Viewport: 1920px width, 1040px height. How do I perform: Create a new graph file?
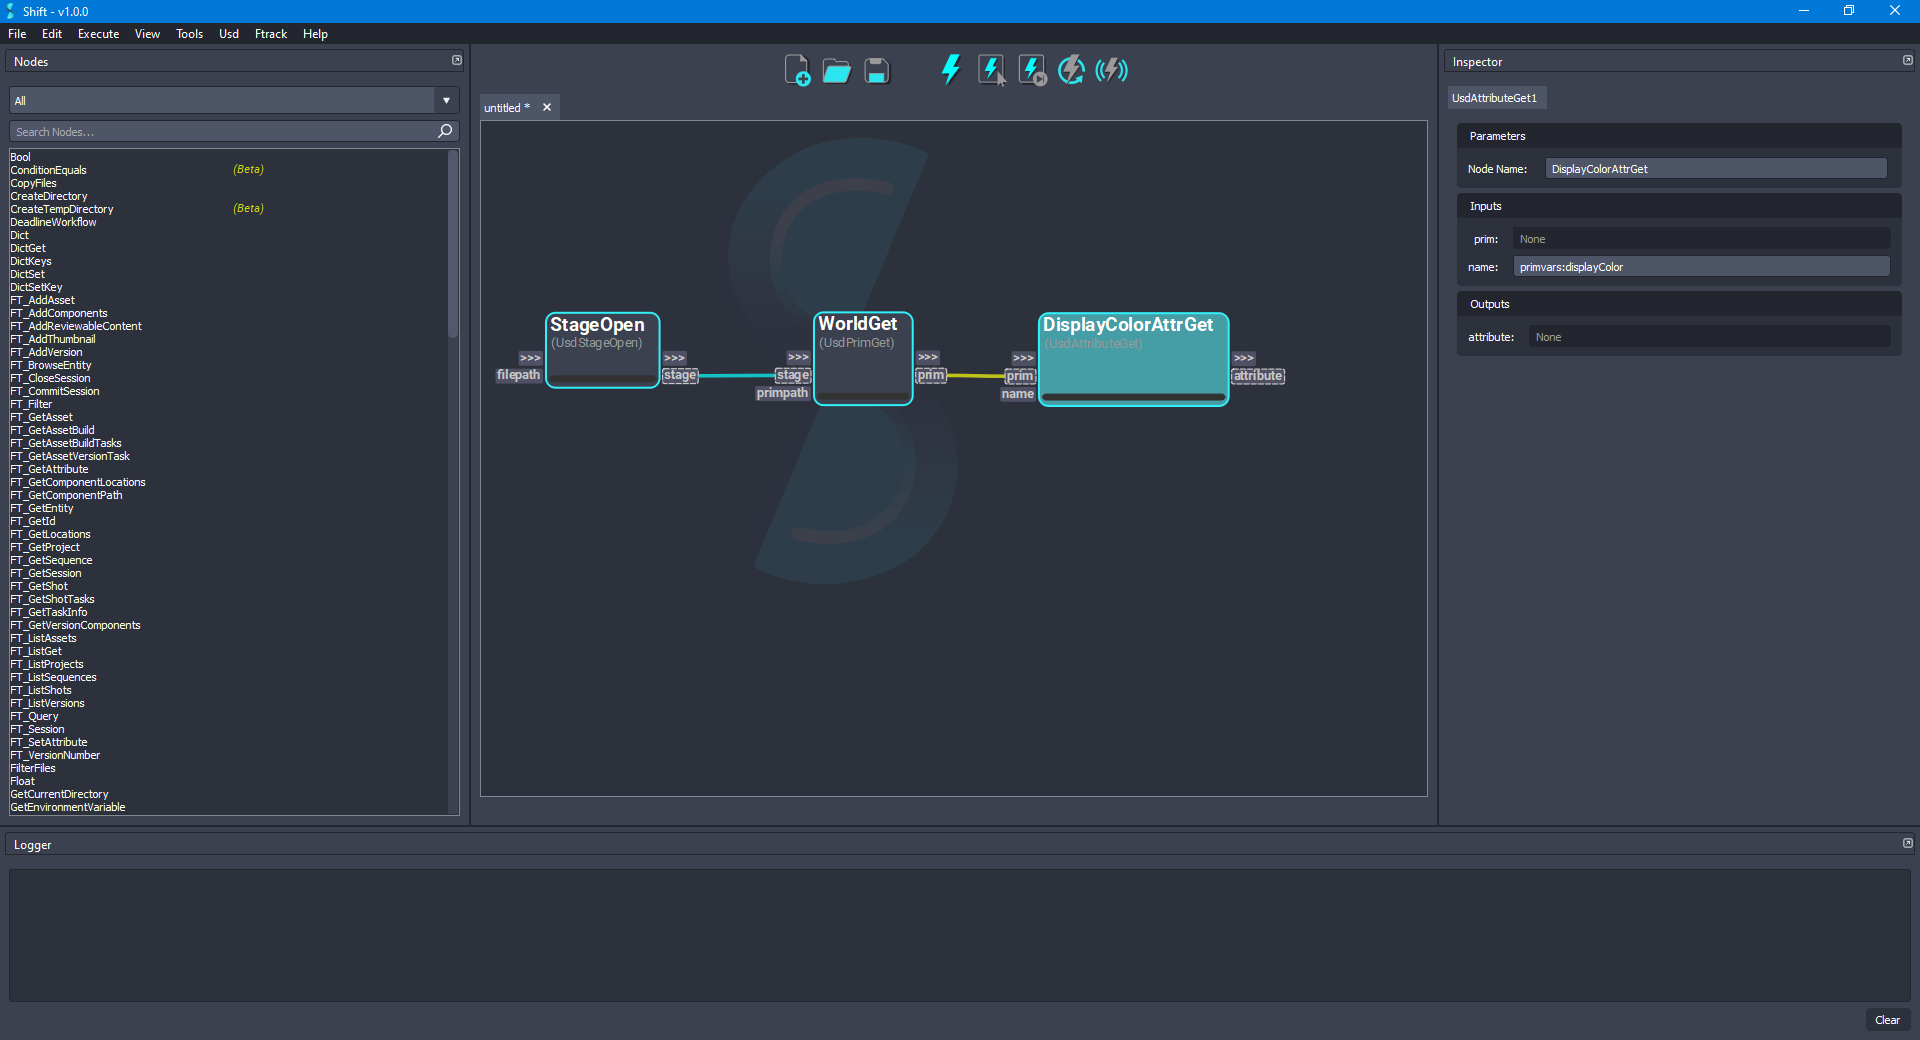point(796,70)
